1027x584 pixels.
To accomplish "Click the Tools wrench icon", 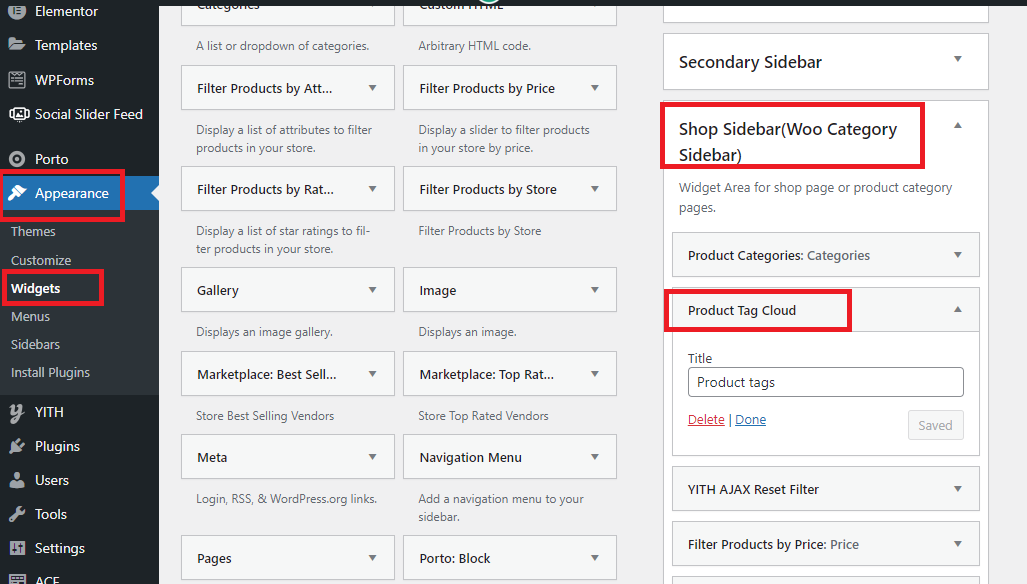I will pyautogui.click(x=16, y=514).
